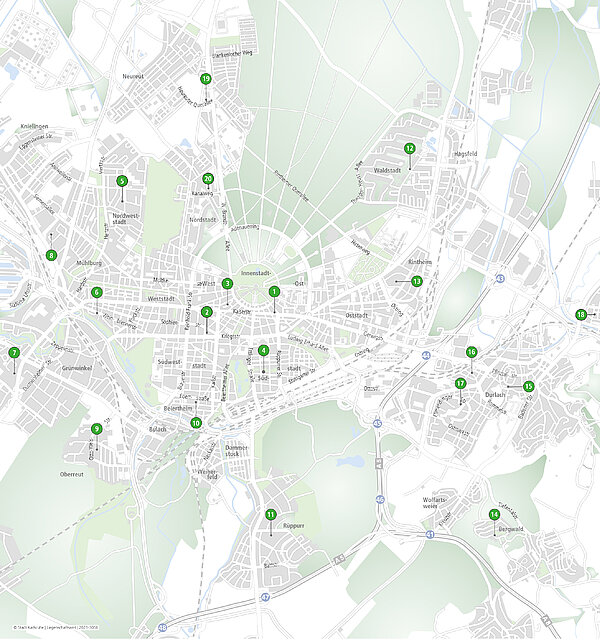This screenshot has height=642, width=600.
Task: Select marker 11 in Rüppurr
Action: pyautogui.click(x=271, y=514)
